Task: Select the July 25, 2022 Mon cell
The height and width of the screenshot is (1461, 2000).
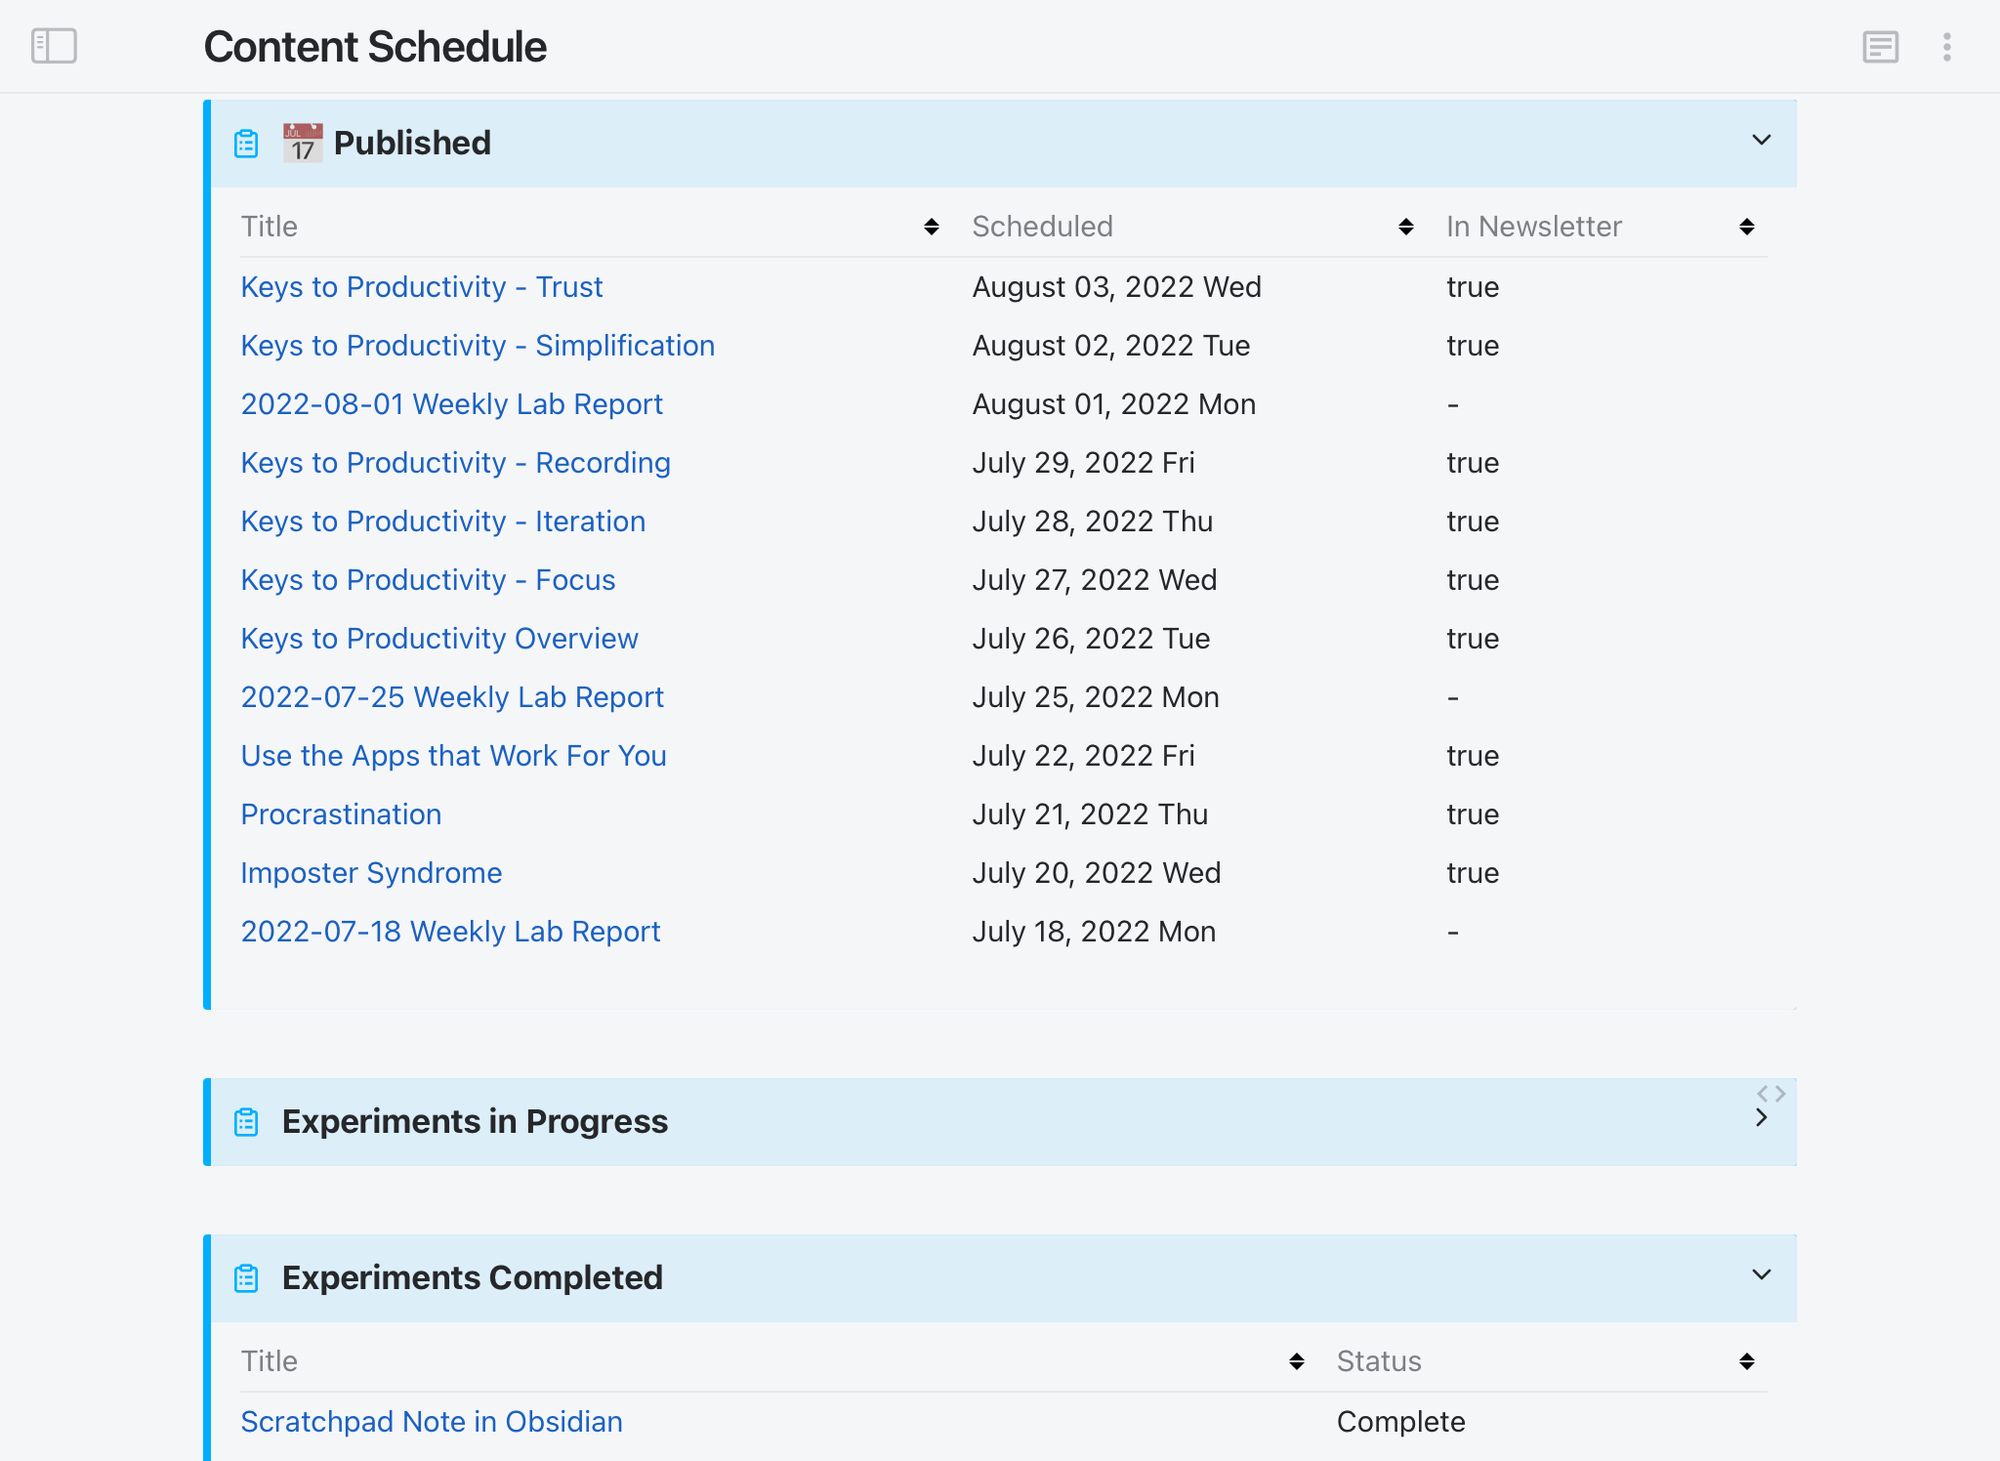Action: tap(1096, 697)
